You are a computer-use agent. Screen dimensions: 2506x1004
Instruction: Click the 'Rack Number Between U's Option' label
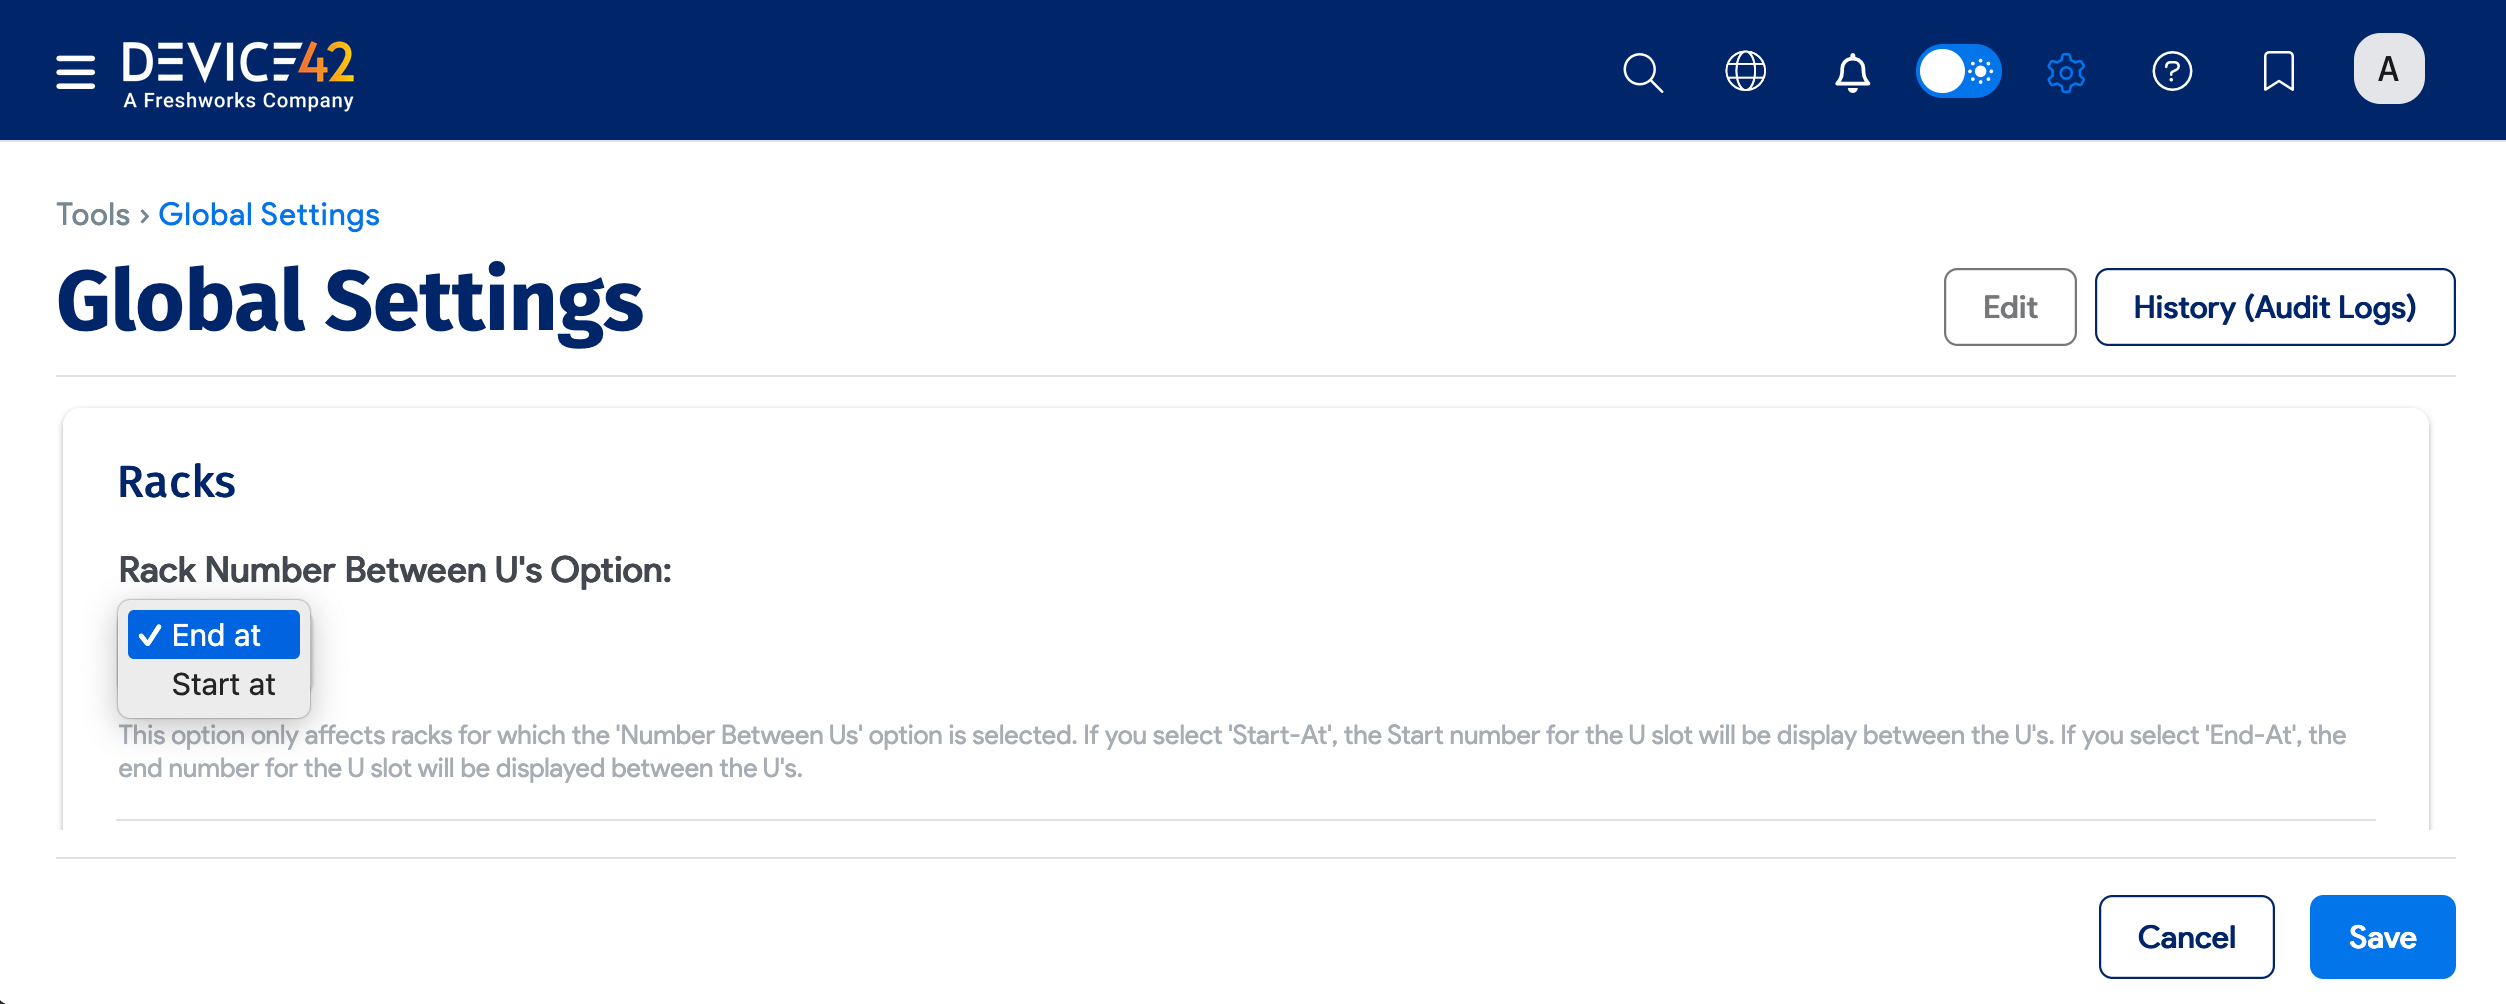[x=395, y=570]
